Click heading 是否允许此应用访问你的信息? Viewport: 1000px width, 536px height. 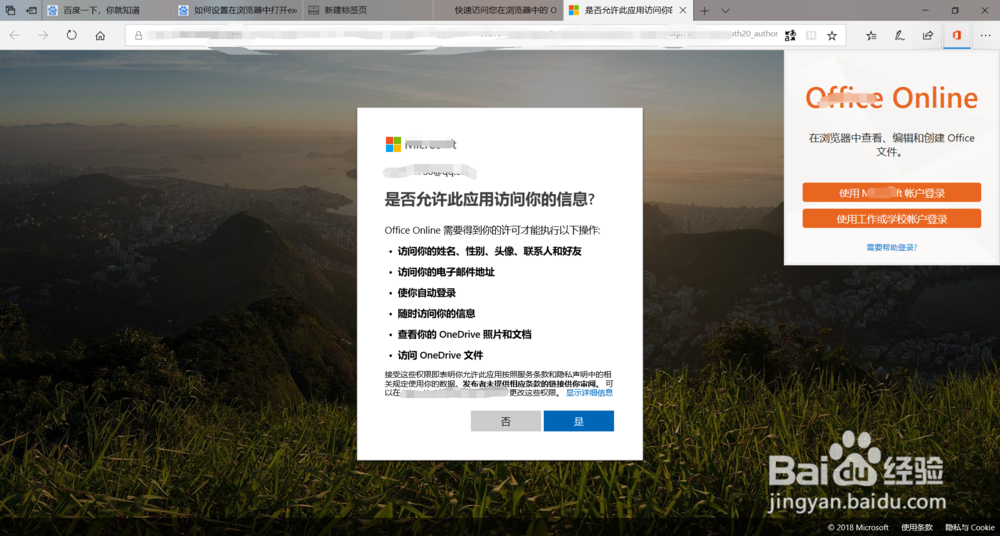pyautogui.click(x=489, y=199)
